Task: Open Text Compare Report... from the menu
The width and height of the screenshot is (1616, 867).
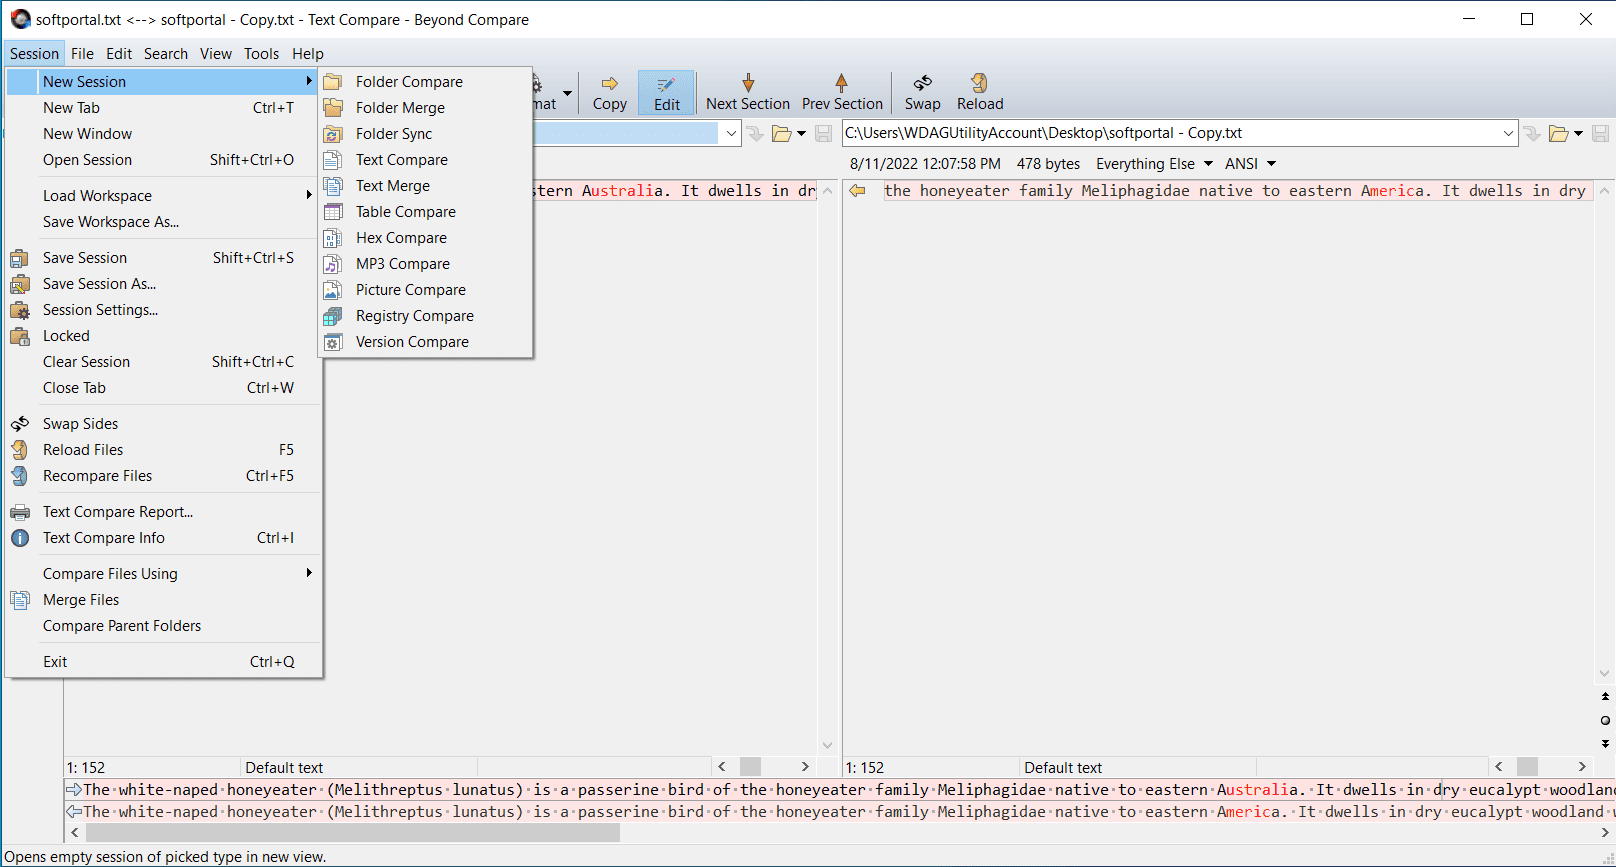Action: point(164,512)
